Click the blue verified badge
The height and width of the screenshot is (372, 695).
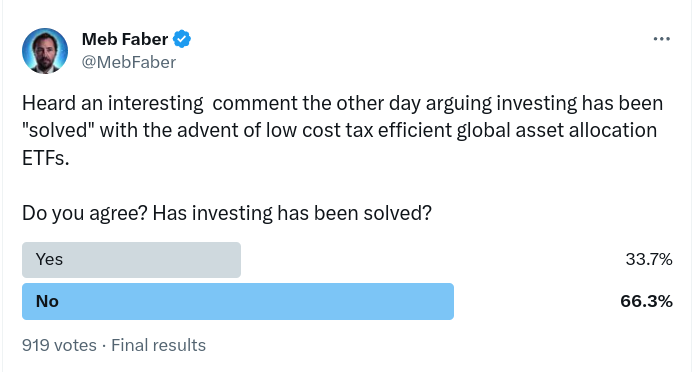click(x=182, y=39)
